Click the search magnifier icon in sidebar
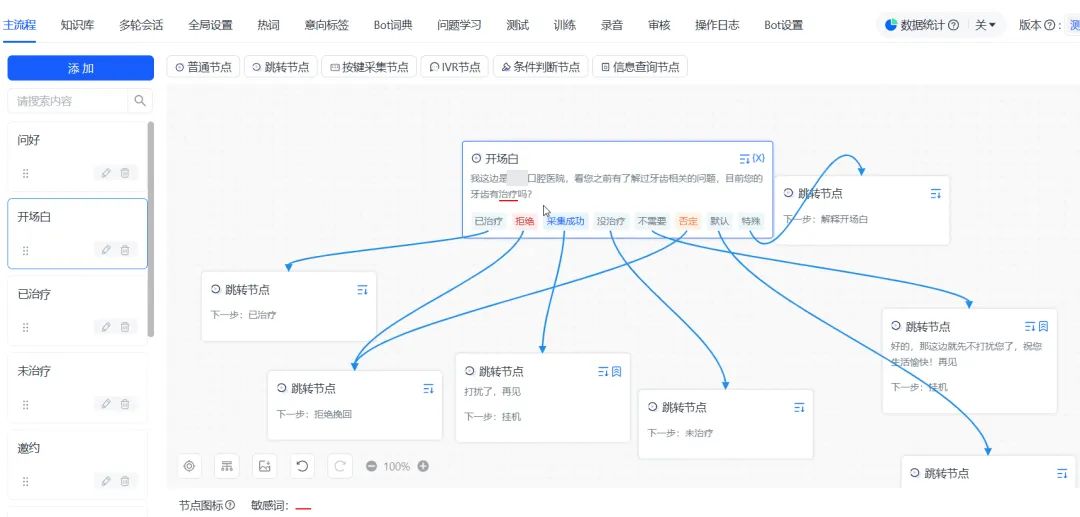 tap(140, 101)
